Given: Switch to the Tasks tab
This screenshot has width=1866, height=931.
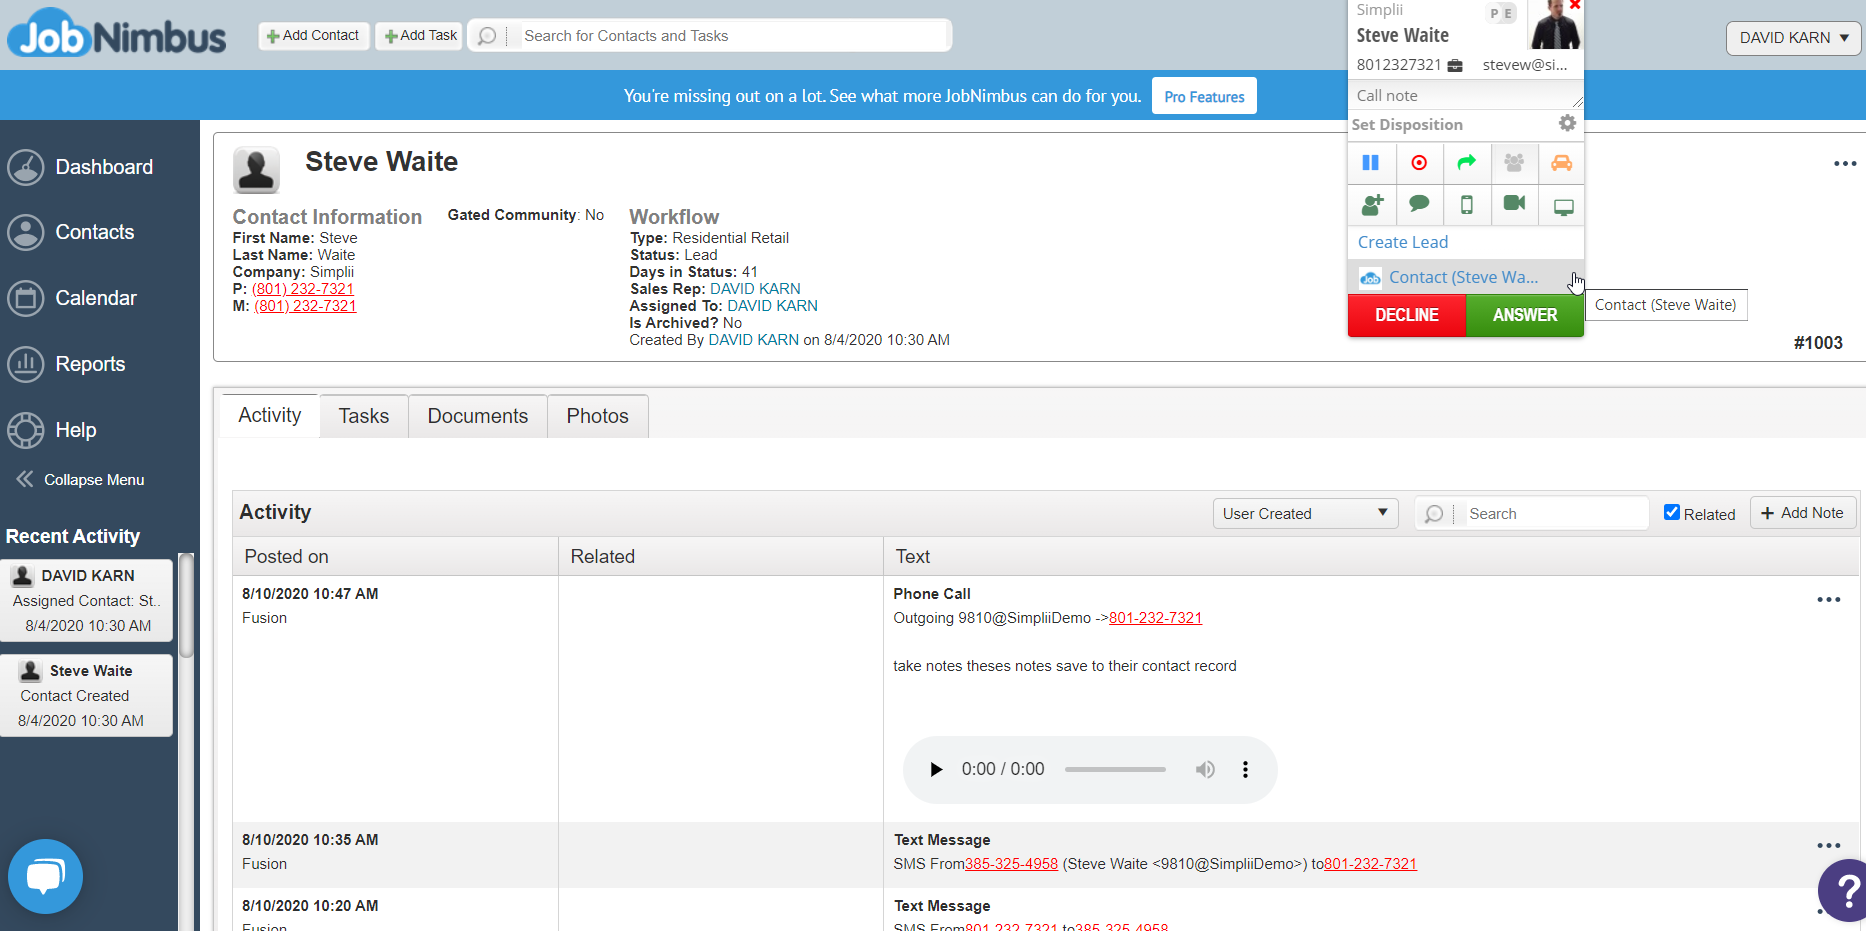Looking at the screenshot, I should [364, 416].
